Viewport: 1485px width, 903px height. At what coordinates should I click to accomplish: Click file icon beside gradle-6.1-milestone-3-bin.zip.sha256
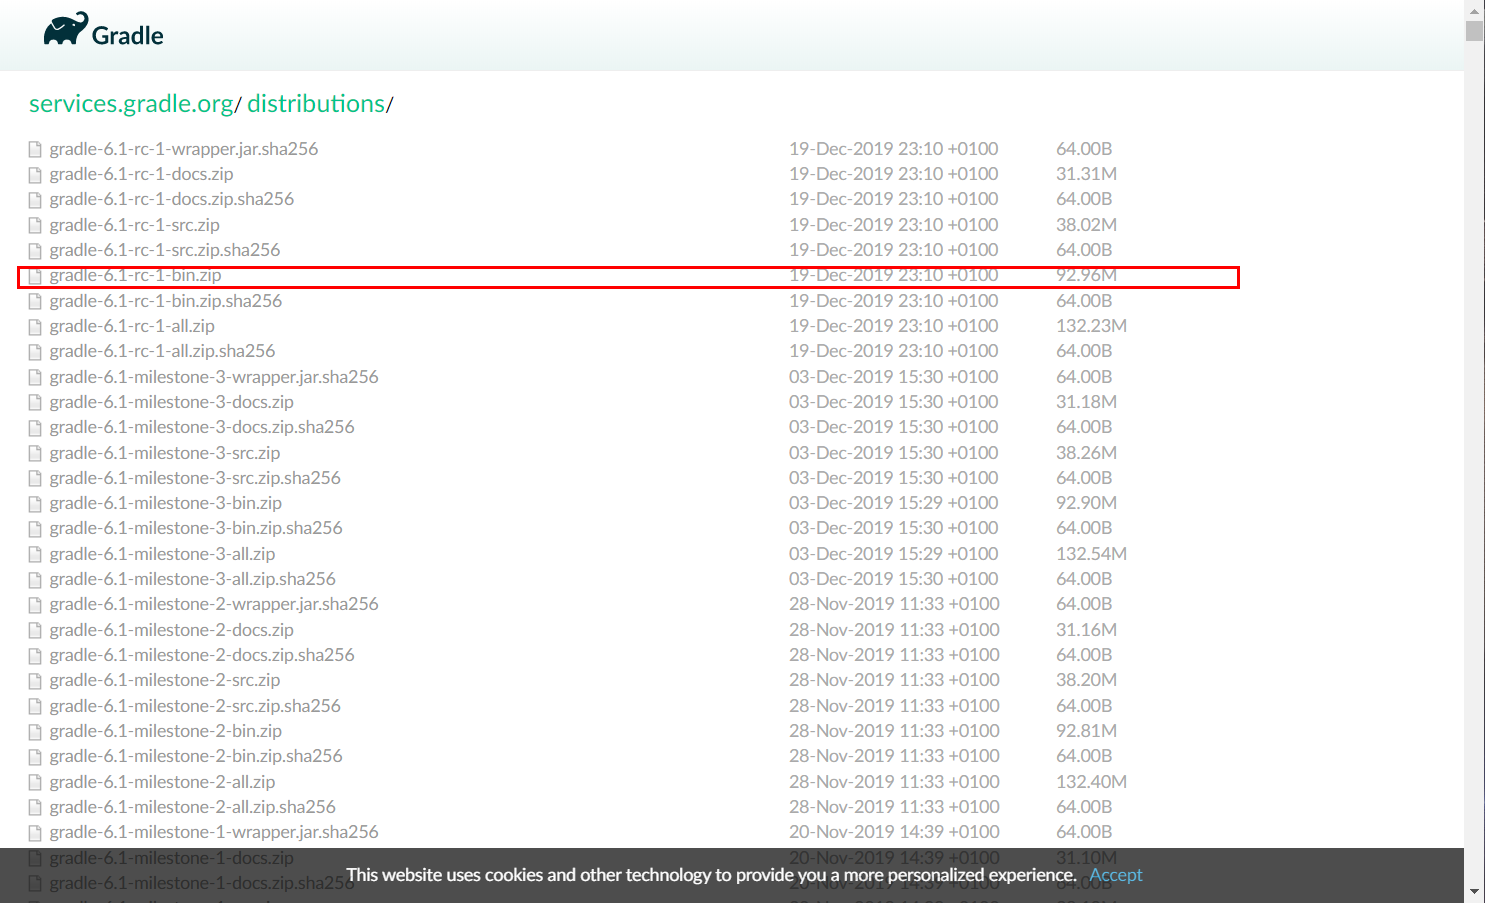click(x=36, y=529)
